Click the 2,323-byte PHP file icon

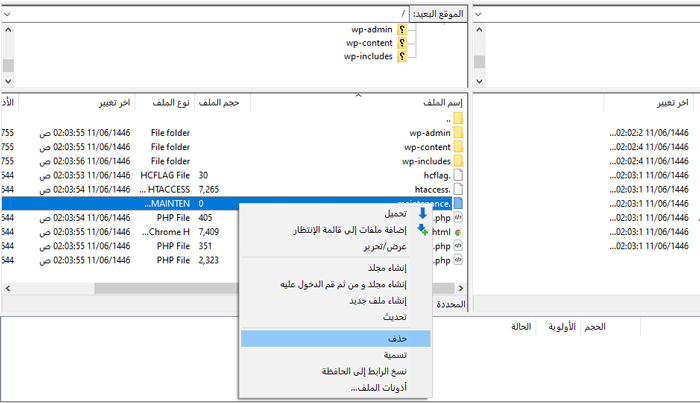click(x=458, y=260)
